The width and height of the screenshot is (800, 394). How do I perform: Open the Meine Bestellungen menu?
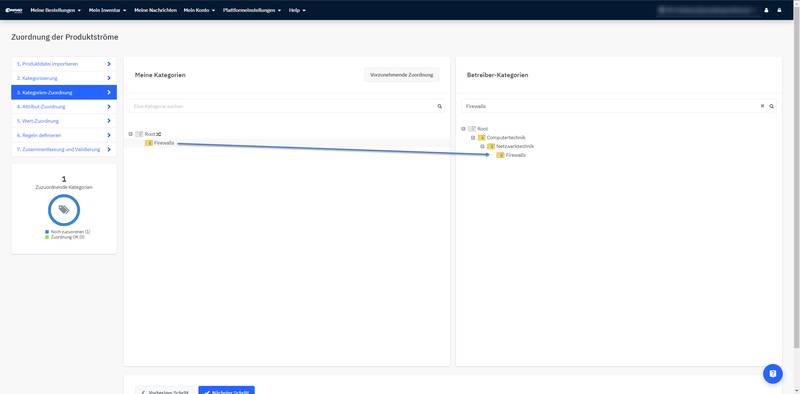(56, 10)
